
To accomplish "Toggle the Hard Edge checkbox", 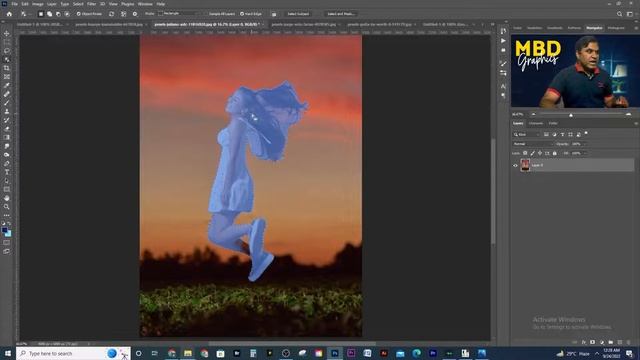I will (x=242, y=14).
